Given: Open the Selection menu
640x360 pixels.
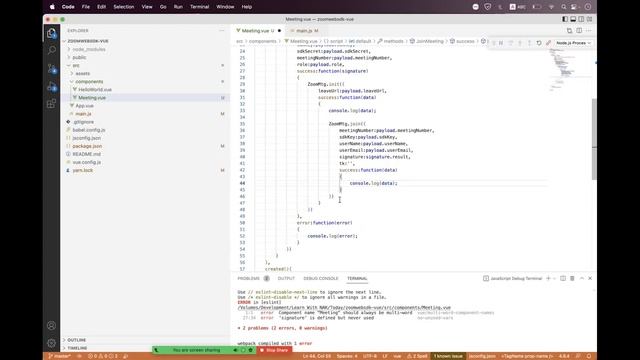Looking at the screenshot, I should coord(124,7).
